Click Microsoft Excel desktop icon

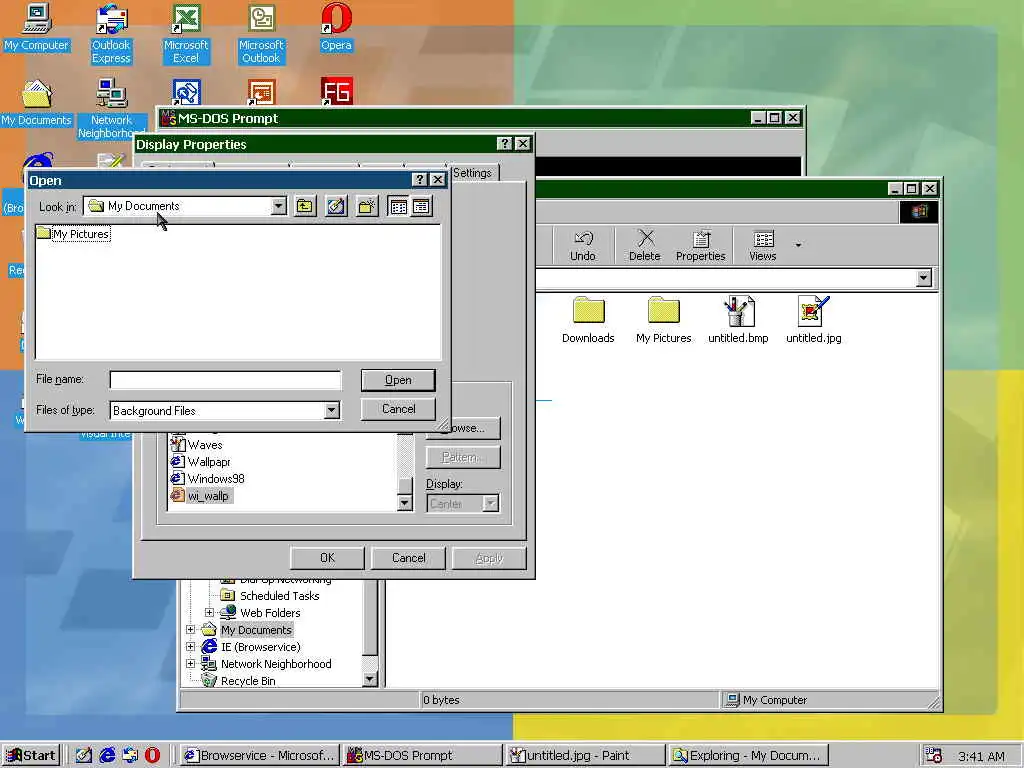[x=186, y=34]
